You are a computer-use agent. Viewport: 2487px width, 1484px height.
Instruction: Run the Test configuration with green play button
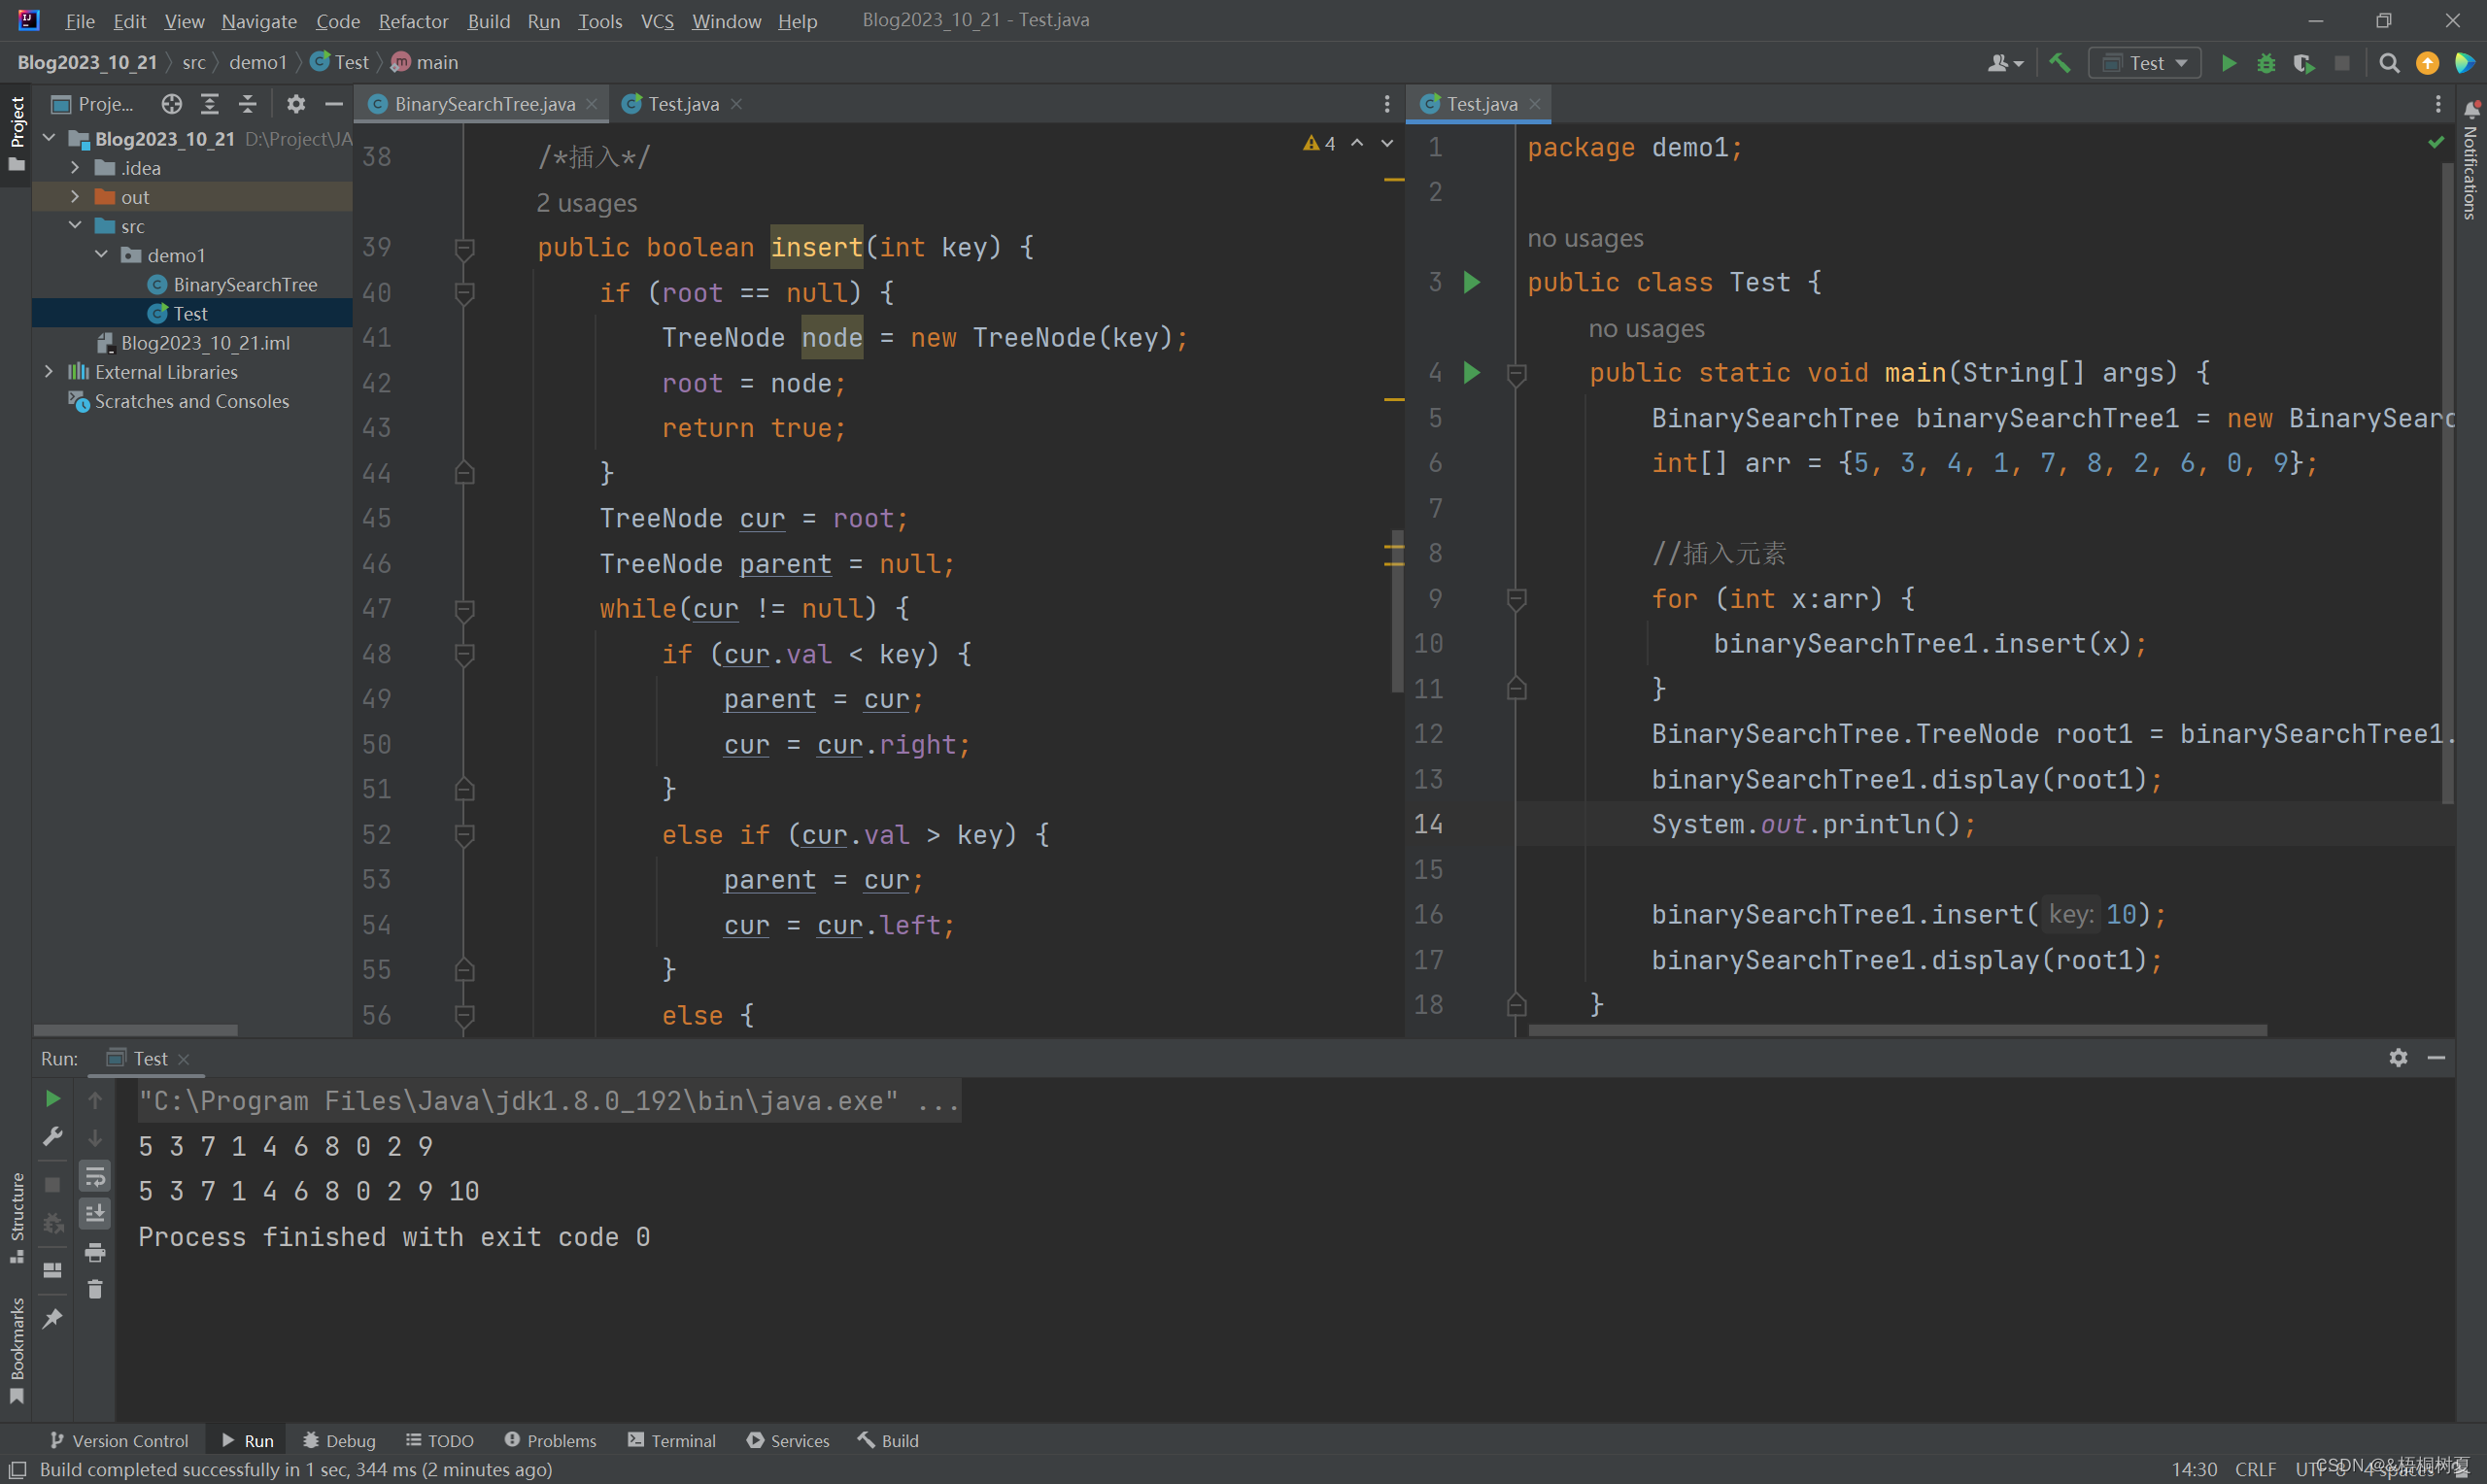(2229, 63)
